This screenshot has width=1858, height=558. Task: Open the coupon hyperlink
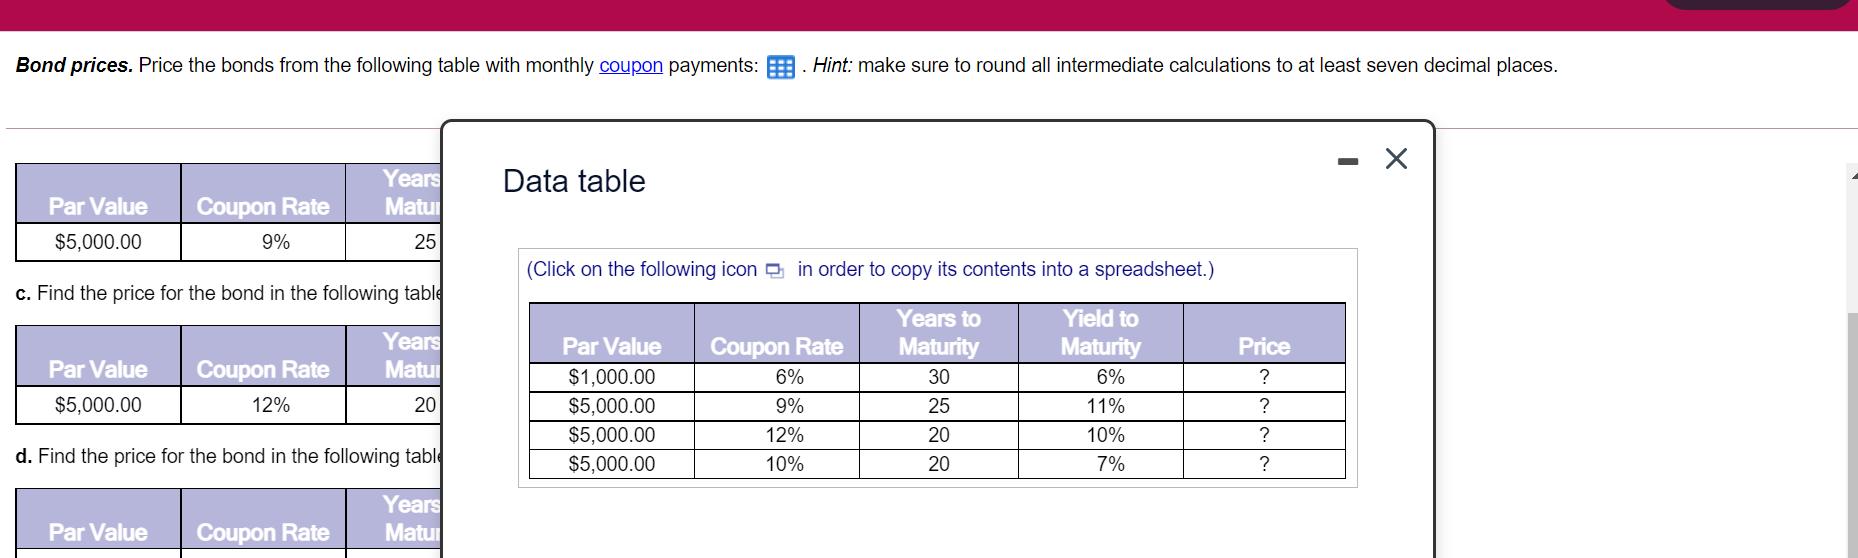pos(630,65)
